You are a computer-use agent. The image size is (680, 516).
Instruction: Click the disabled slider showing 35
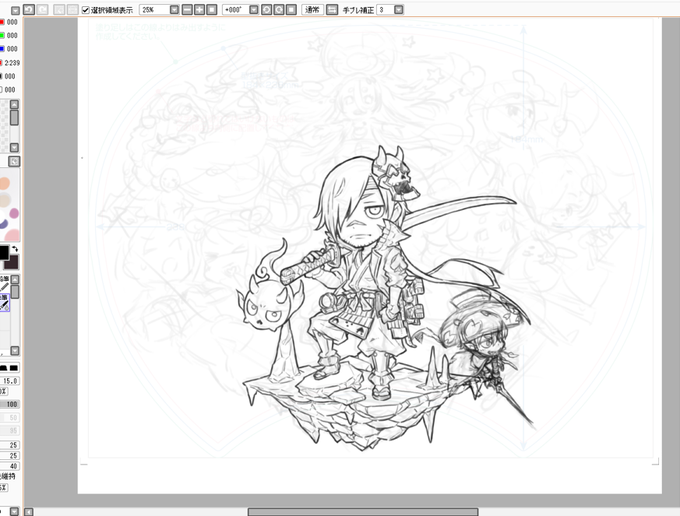coord(10,431)
